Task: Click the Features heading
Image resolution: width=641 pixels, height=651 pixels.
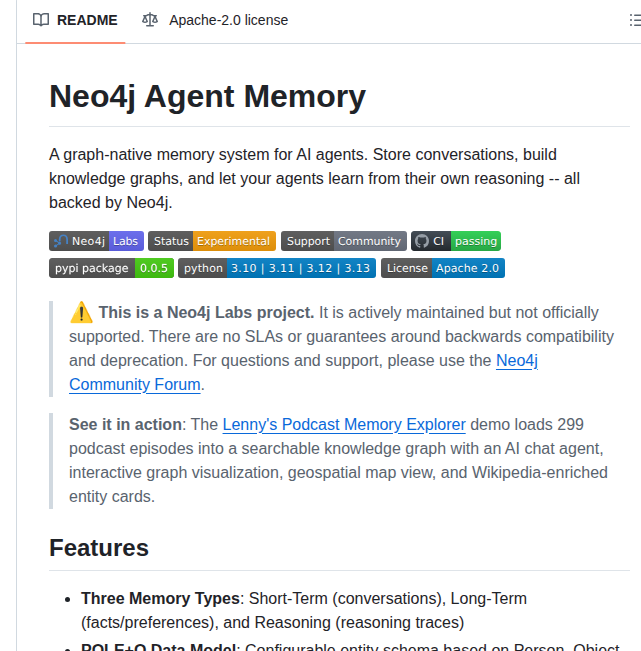Action: [x=99, y=547]
